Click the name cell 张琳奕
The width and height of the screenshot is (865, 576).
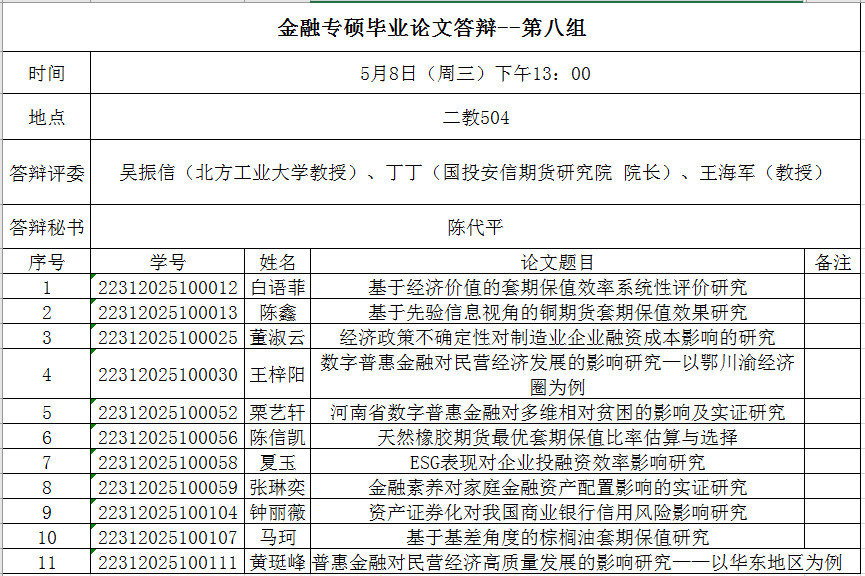[277, 487]
